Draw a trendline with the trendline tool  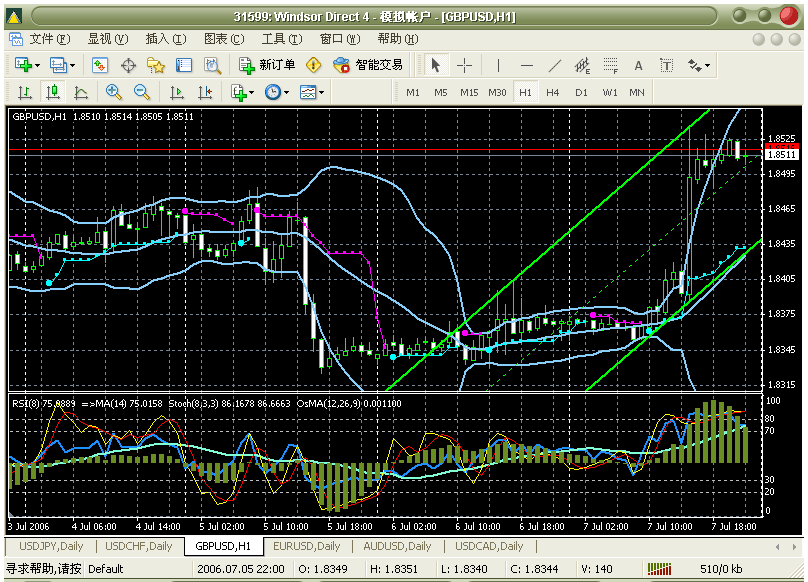tap(554, 65)
